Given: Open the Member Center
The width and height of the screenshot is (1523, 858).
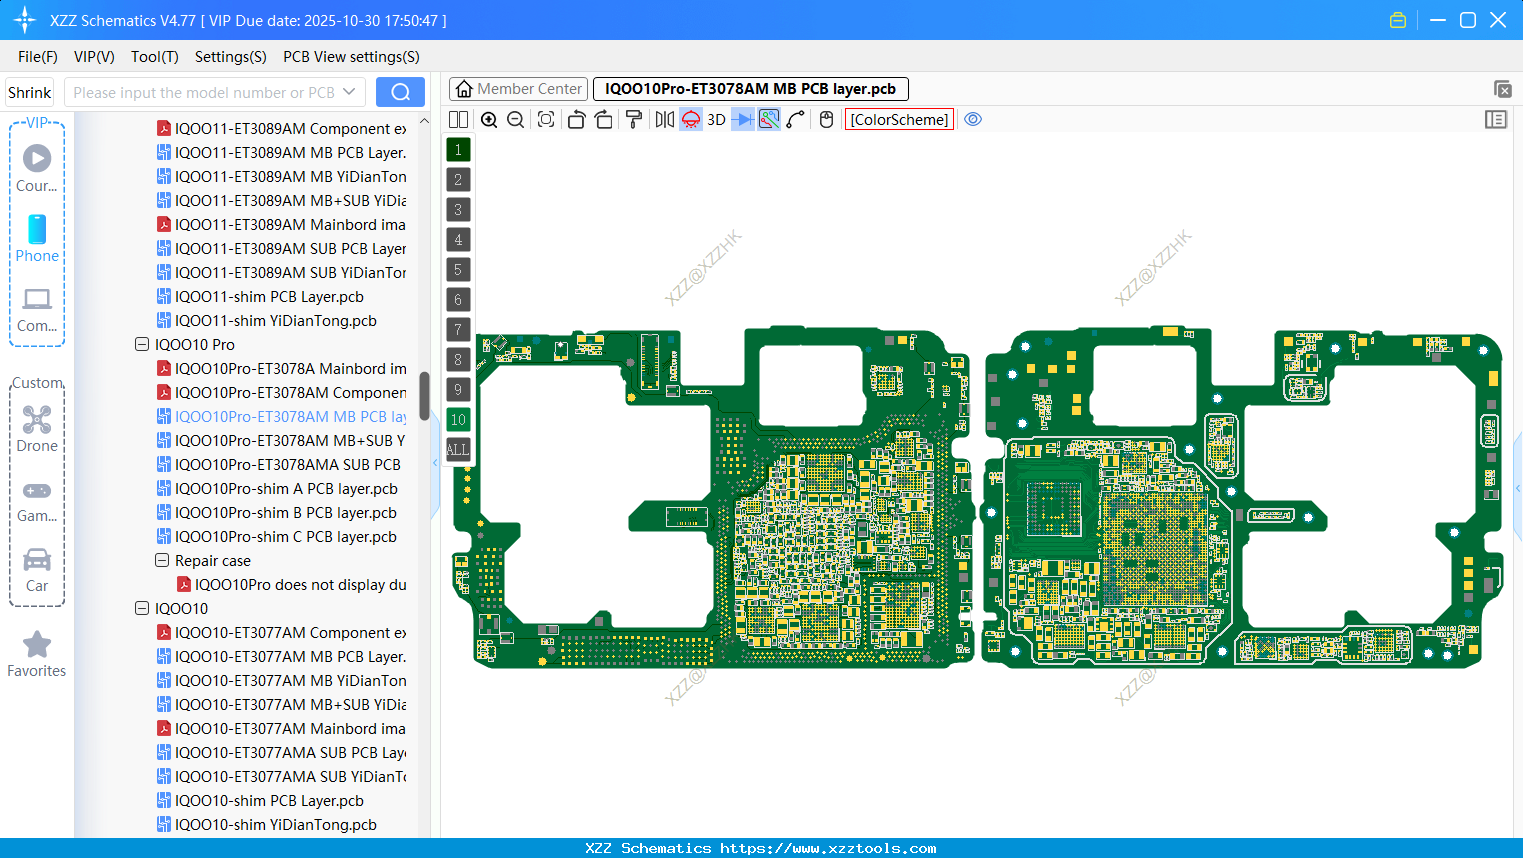Looking at the screenshot, I should point(517,88).
